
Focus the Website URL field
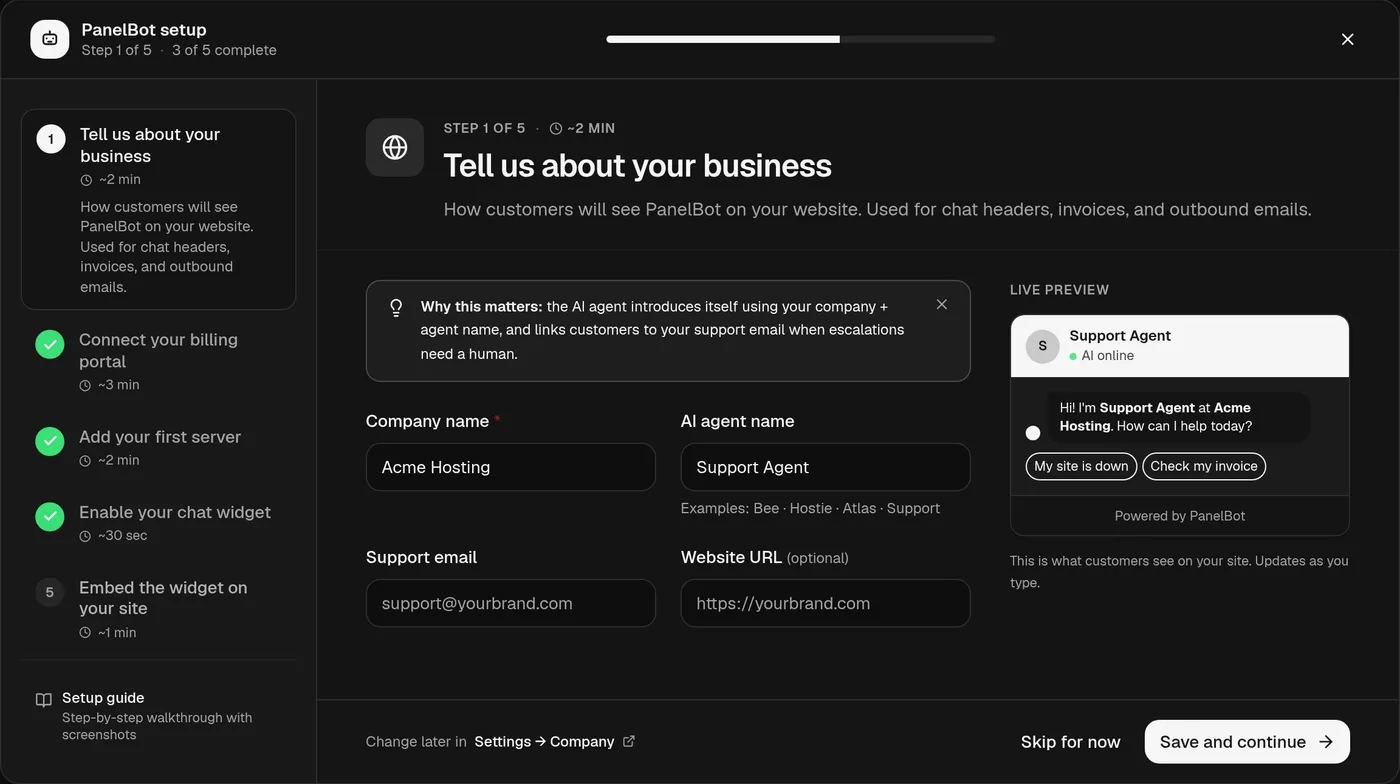click(826, 603)
